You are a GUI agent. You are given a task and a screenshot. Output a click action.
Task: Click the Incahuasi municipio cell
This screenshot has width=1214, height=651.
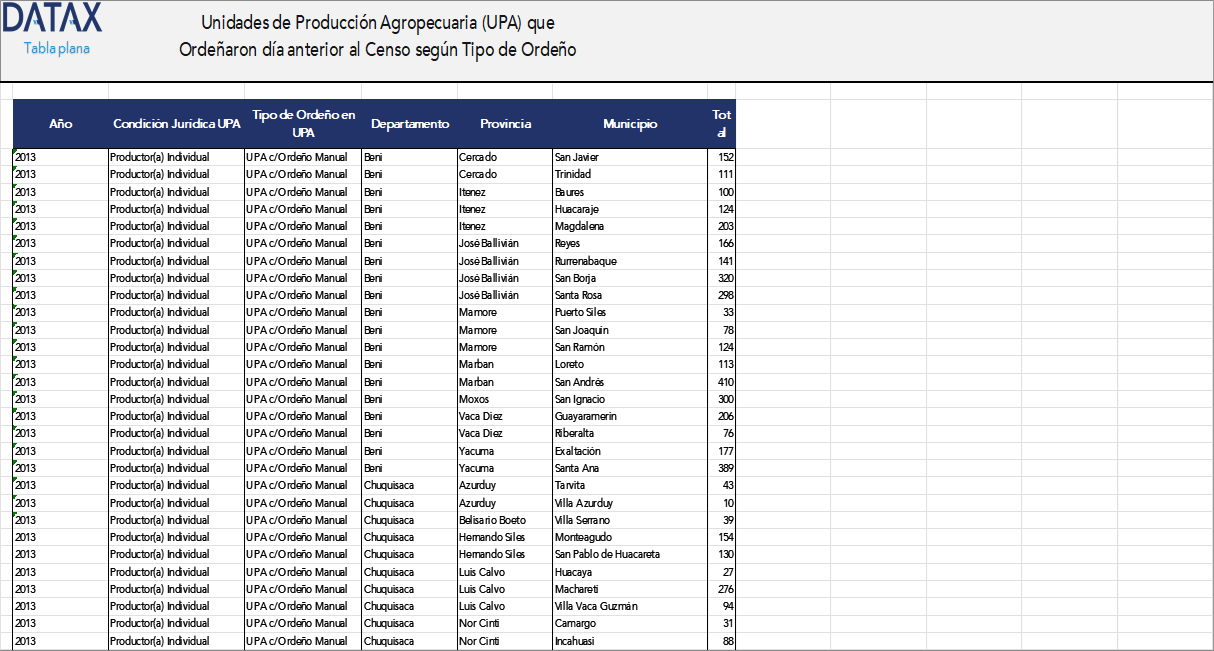[575, 641]
